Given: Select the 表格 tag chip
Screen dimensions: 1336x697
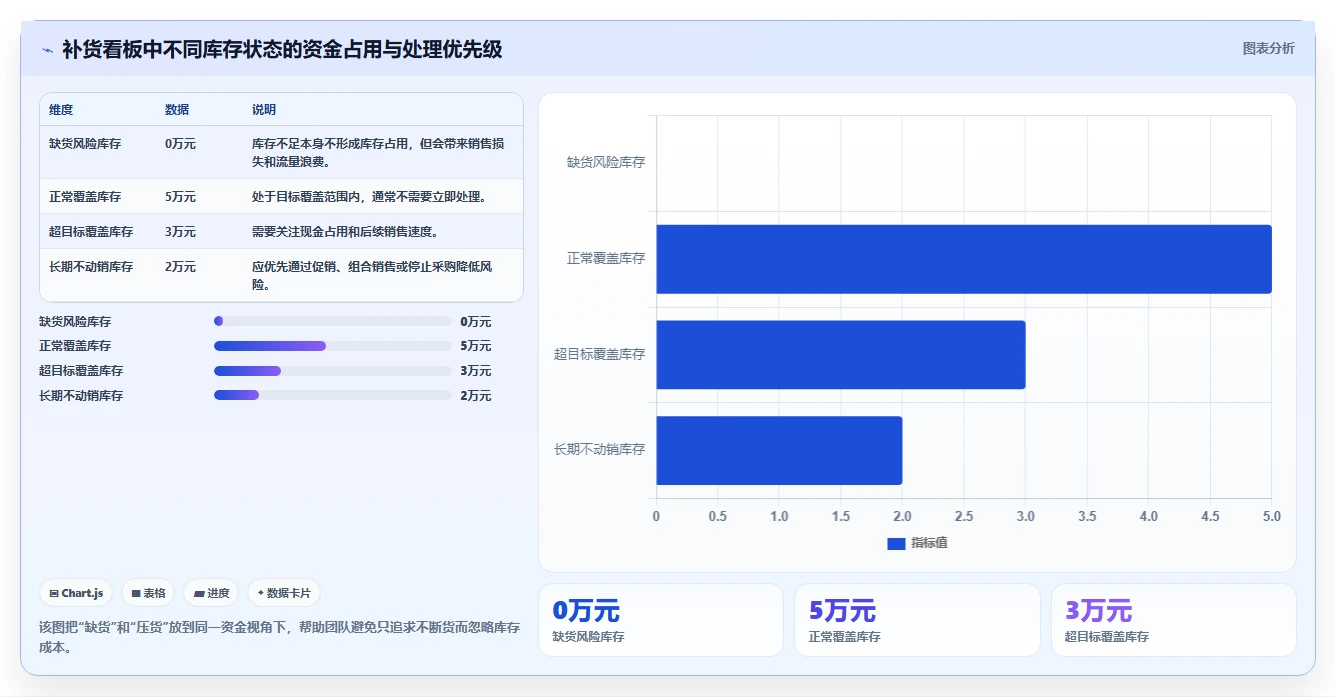Looking at the screenshot, I should pyautogui.click(x=148, y=593).
